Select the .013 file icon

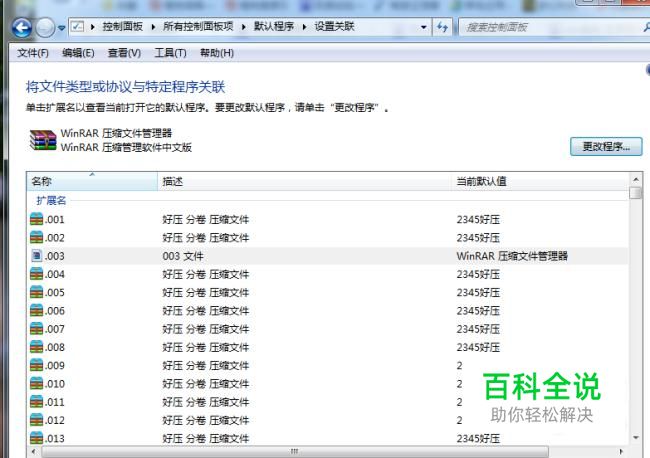pyautogui.click(x=36, y=438)
